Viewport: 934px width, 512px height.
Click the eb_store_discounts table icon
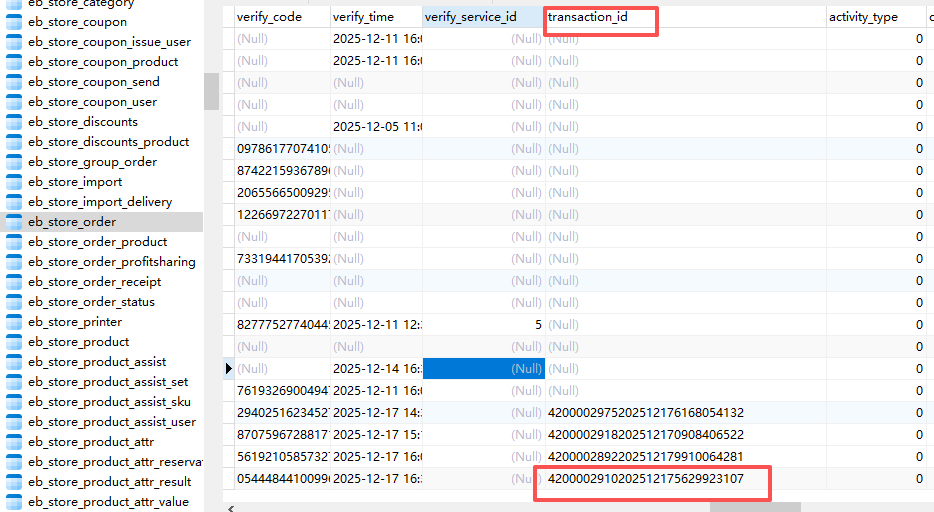14,122
